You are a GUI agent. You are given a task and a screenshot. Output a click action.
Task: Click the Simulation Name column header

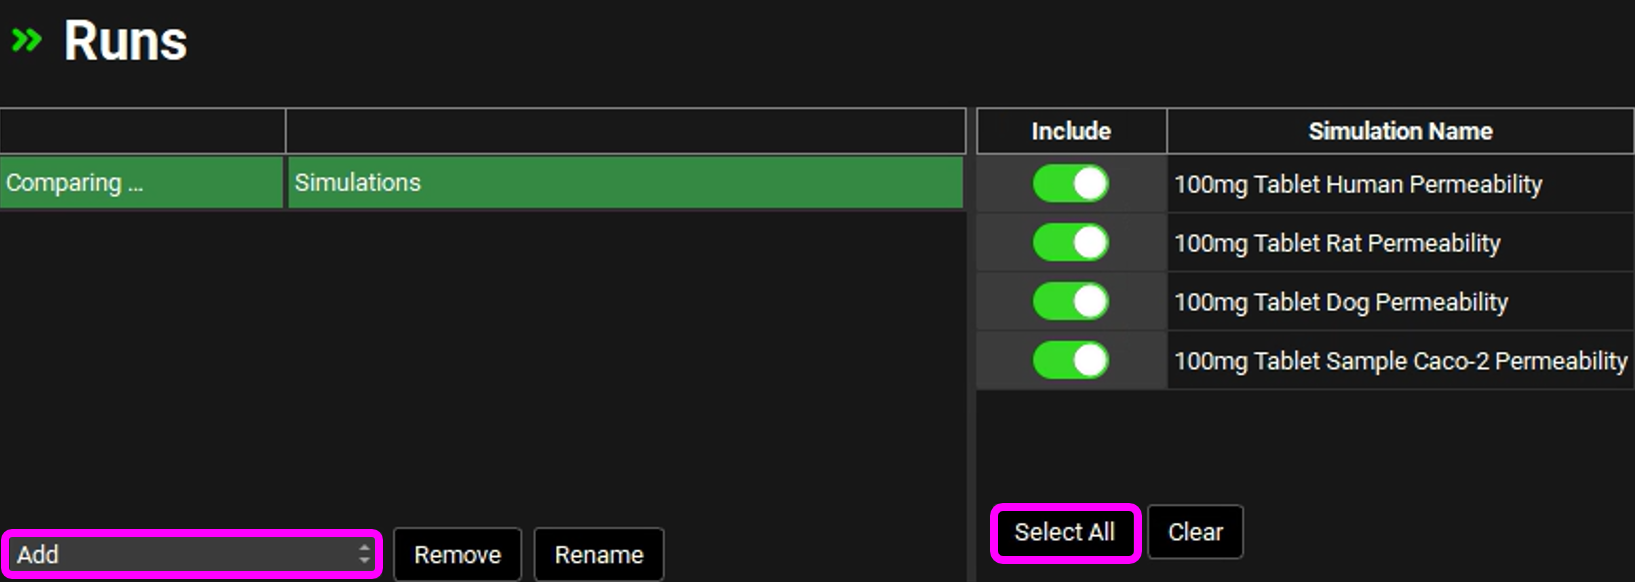coord(1399,131)
